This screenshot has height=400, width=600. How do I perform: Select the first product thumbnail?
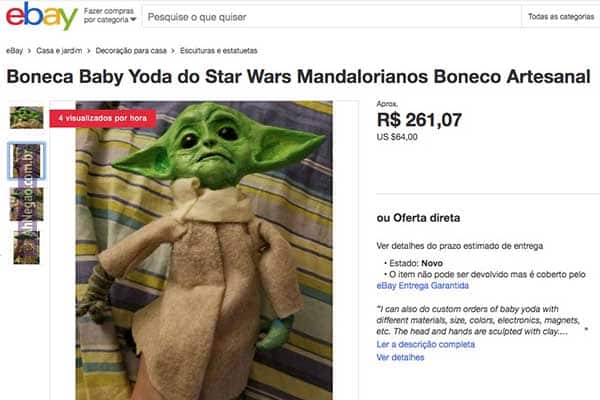click(26, 118)
